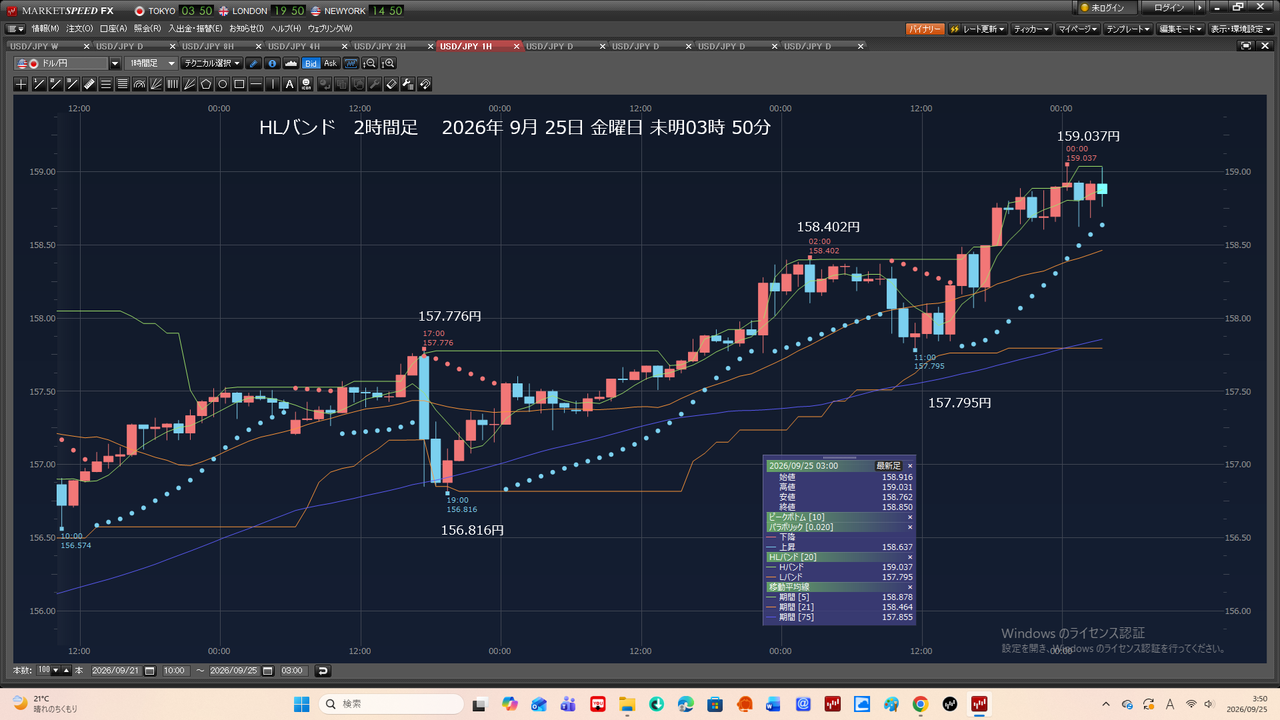Click the start date field 2026/09/21
The width and height of the screenshot is (1280, 720).
118,670
